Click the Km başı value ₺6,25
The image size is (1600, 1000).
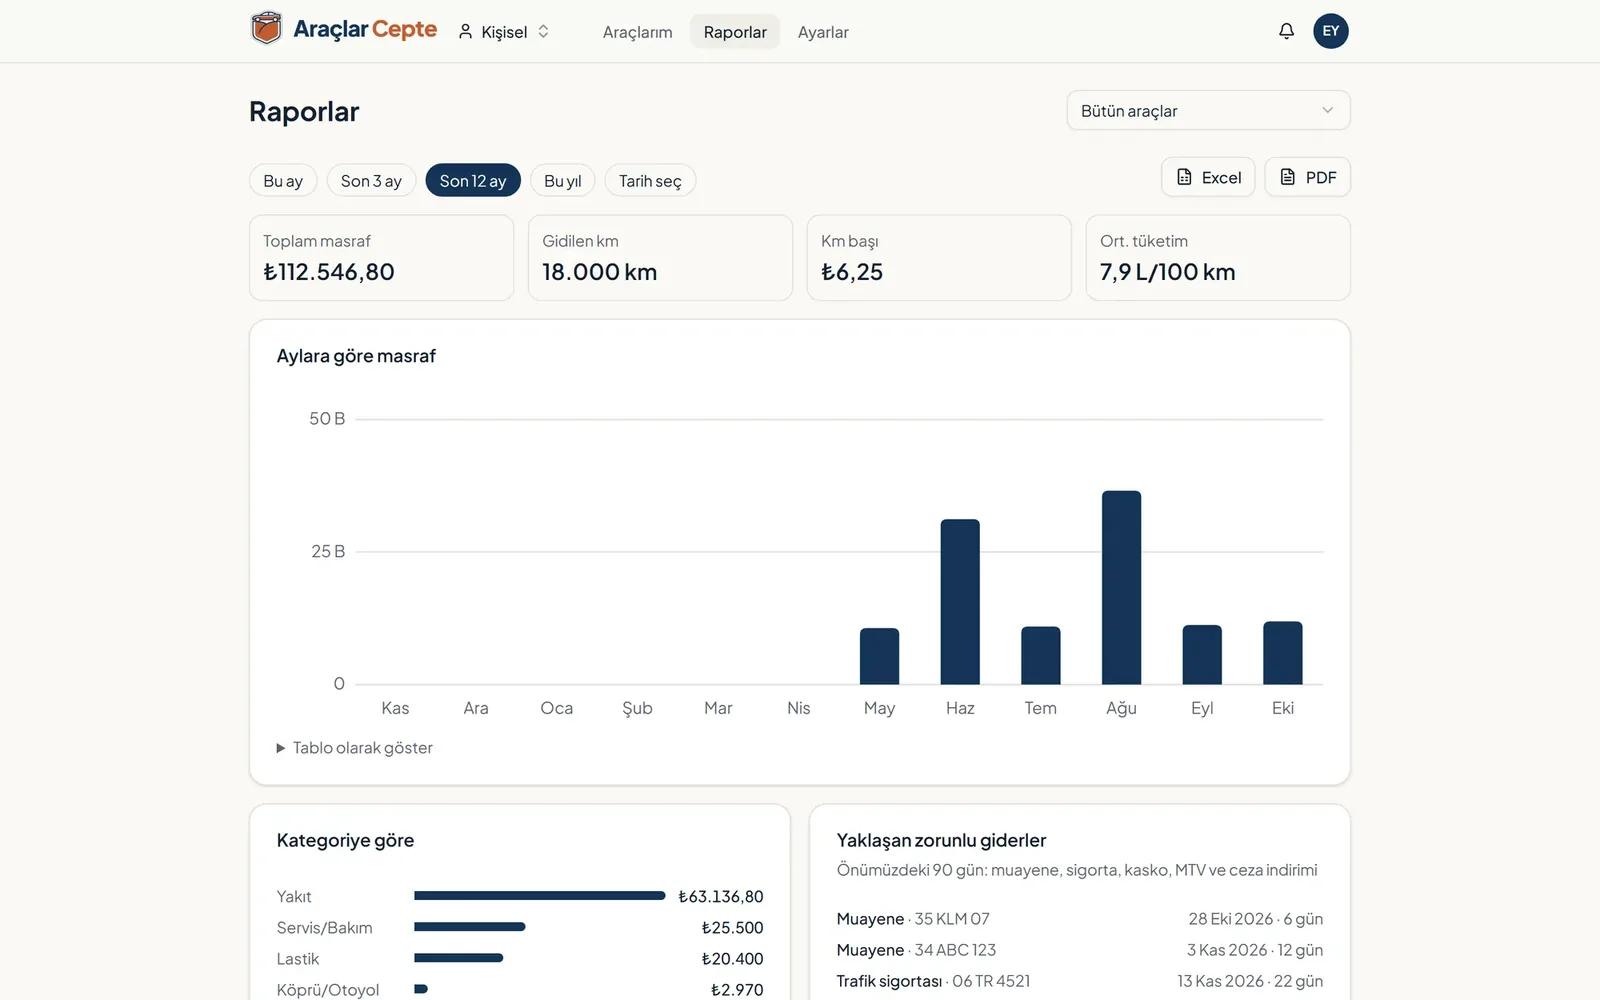pyautogui.click(x=852, y=272)
